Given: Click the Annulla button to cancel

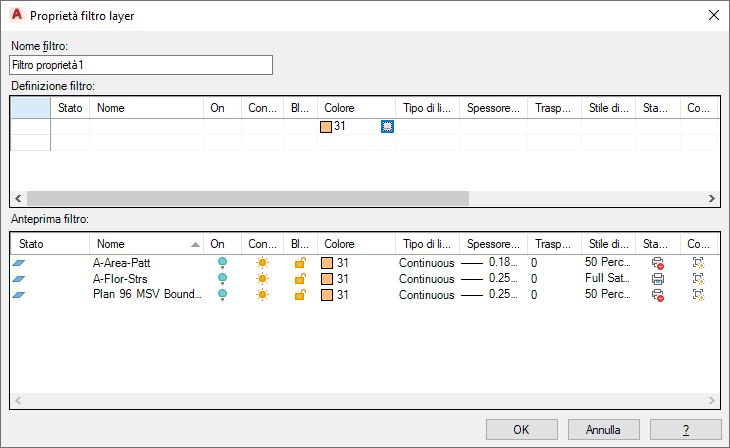Looking at the screenshot, I should point(603,429).
